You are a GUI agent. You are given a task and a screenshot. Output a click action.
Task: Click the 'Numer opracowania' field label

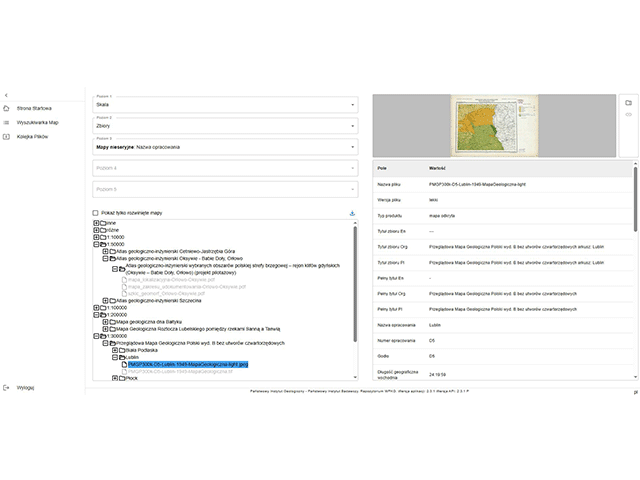[x=396, y=341]
